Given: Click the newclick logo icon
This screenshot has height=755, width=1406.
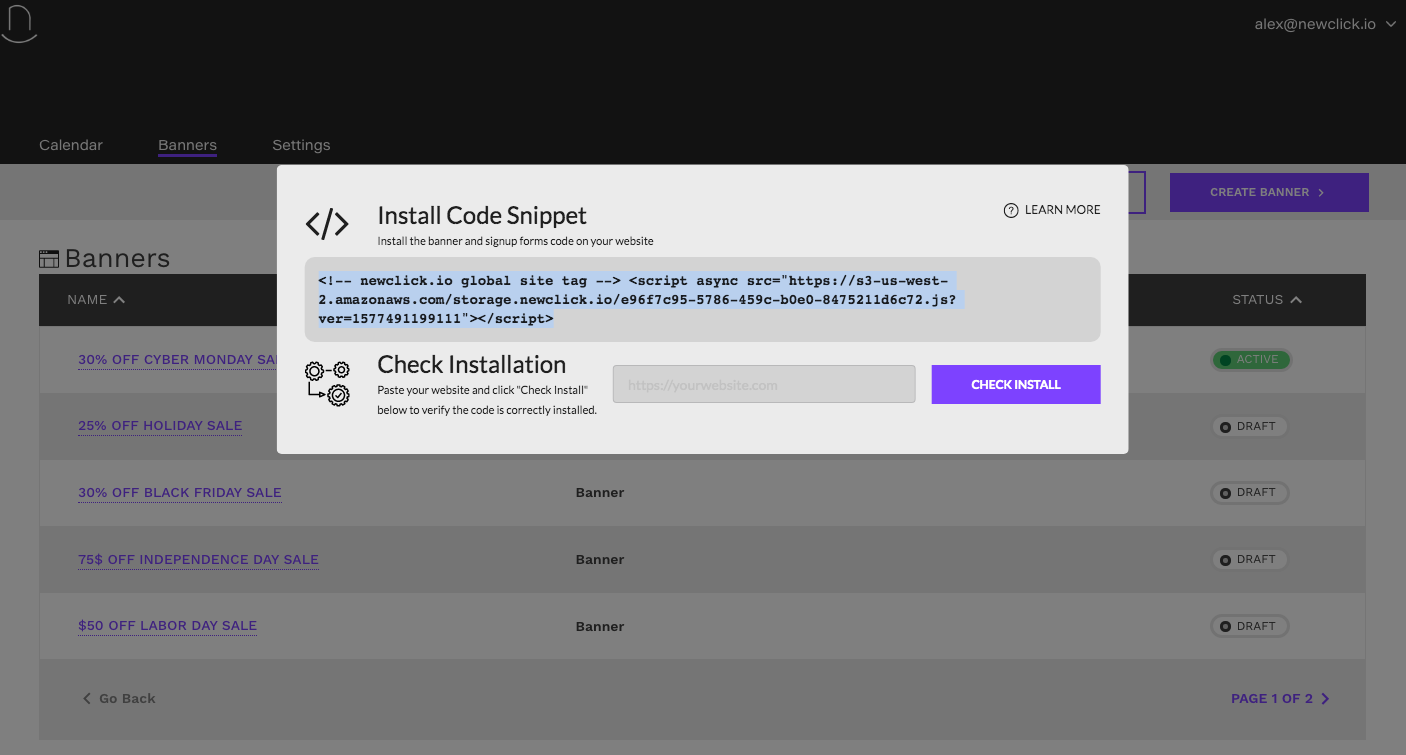Looking at the screenshot, I should (19, 24).
